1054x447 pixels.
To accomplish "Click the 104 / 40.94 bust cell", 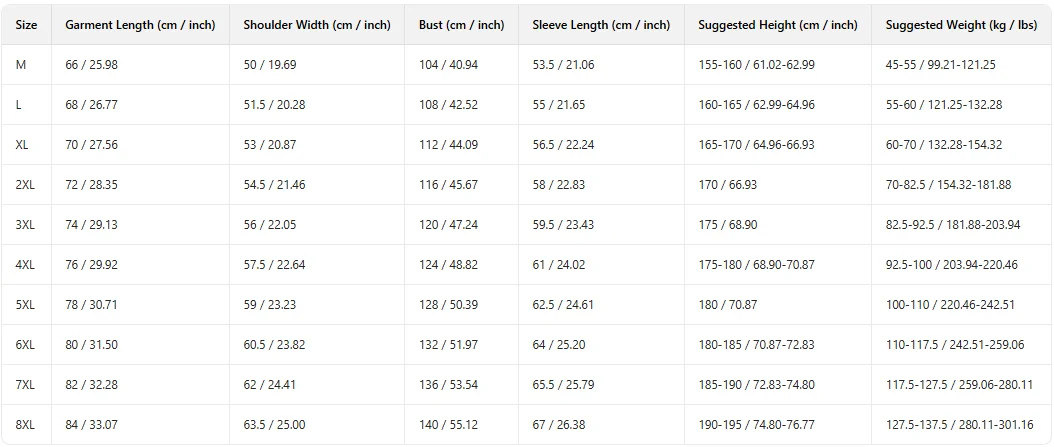I will pyautogui.click(x=448, y=65).
